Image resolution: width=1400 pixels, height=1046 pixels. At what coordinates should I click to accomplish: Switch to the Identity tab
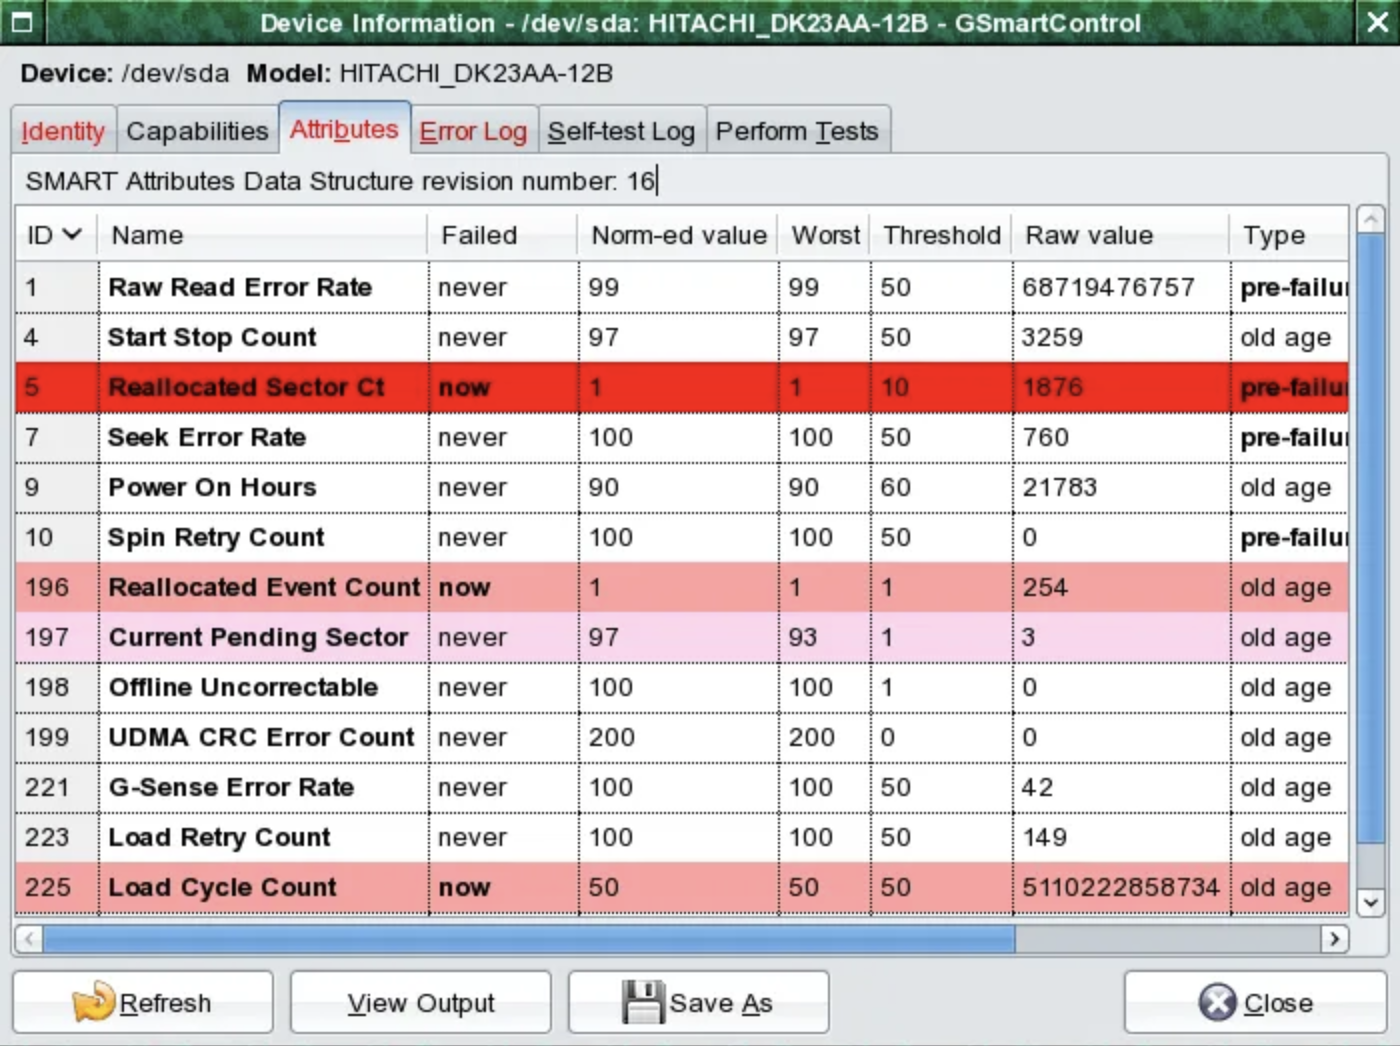click(x=63, y=131)
